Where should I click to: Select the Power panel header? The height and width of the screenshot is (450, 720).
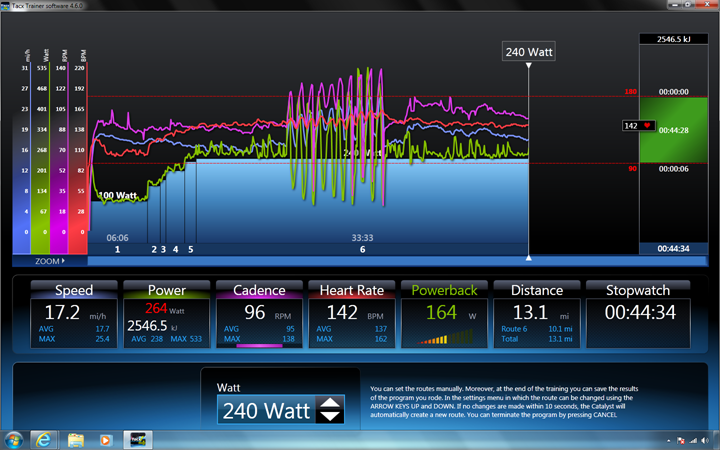pos(167,290)
